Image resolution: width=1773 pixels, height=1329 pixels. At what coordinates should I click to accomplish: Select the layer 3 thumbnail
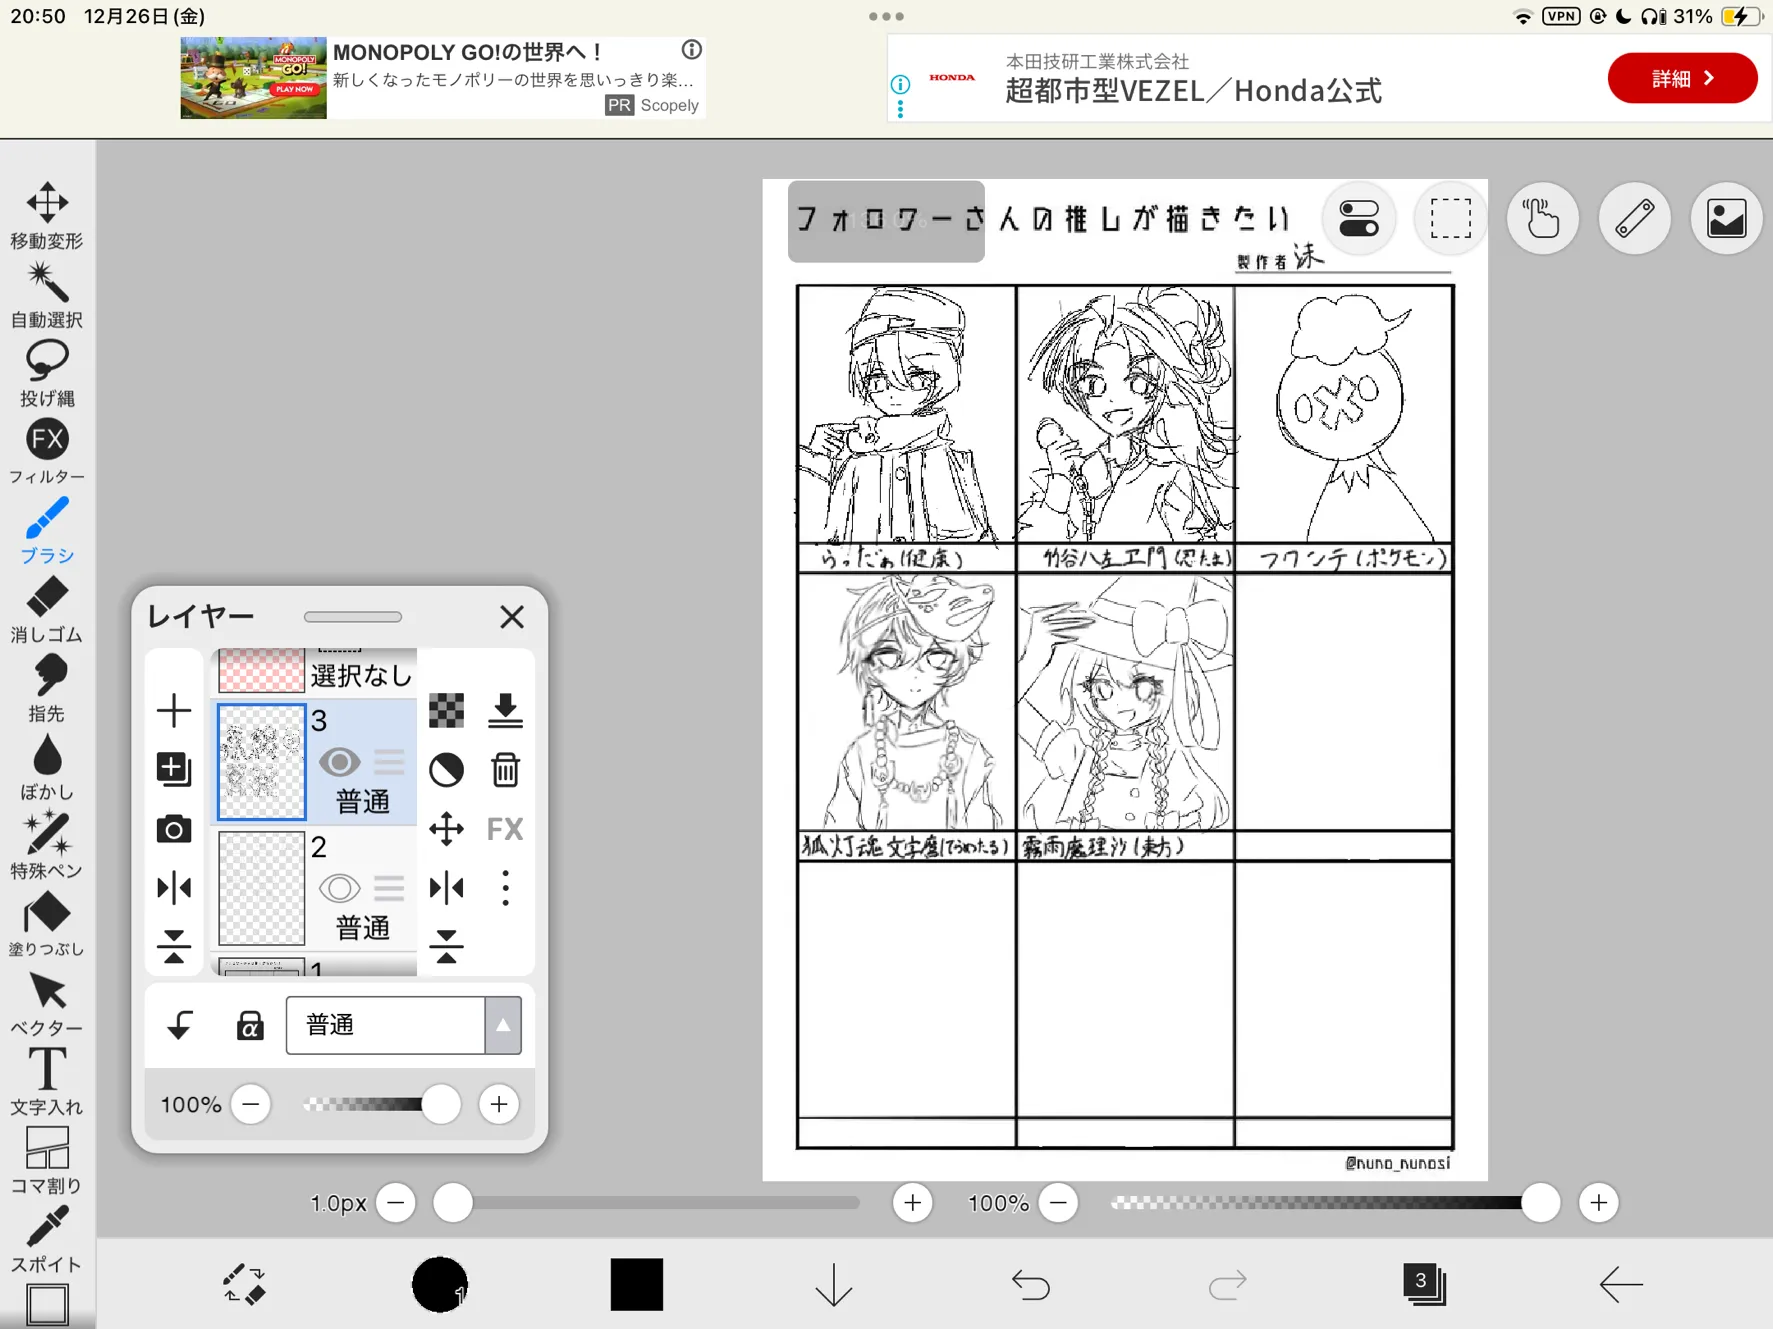(x=261, y=762)
